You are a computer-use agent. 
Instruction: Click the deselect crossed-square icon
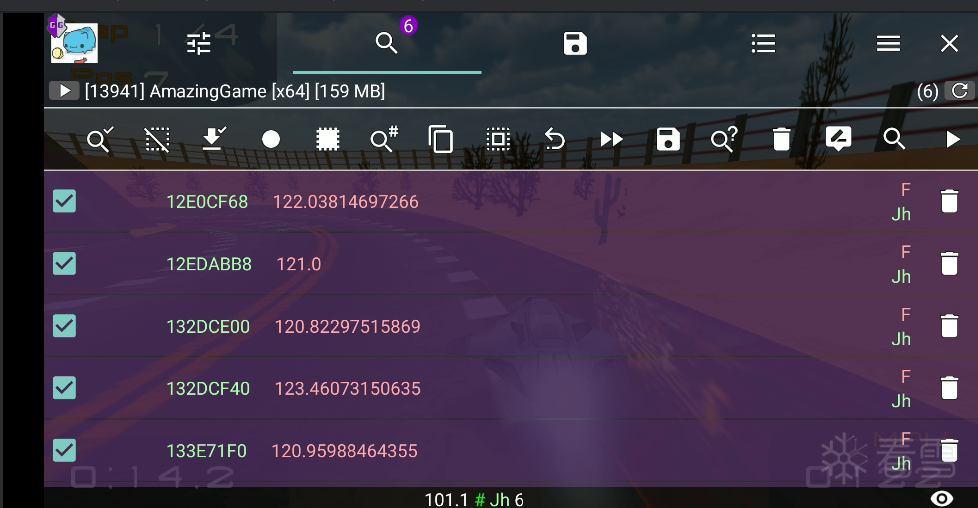(x=157, y=139)
